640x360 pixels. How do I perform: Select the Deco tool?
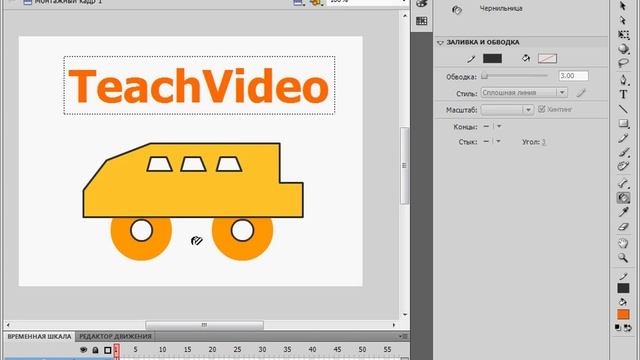pos(623,166)
